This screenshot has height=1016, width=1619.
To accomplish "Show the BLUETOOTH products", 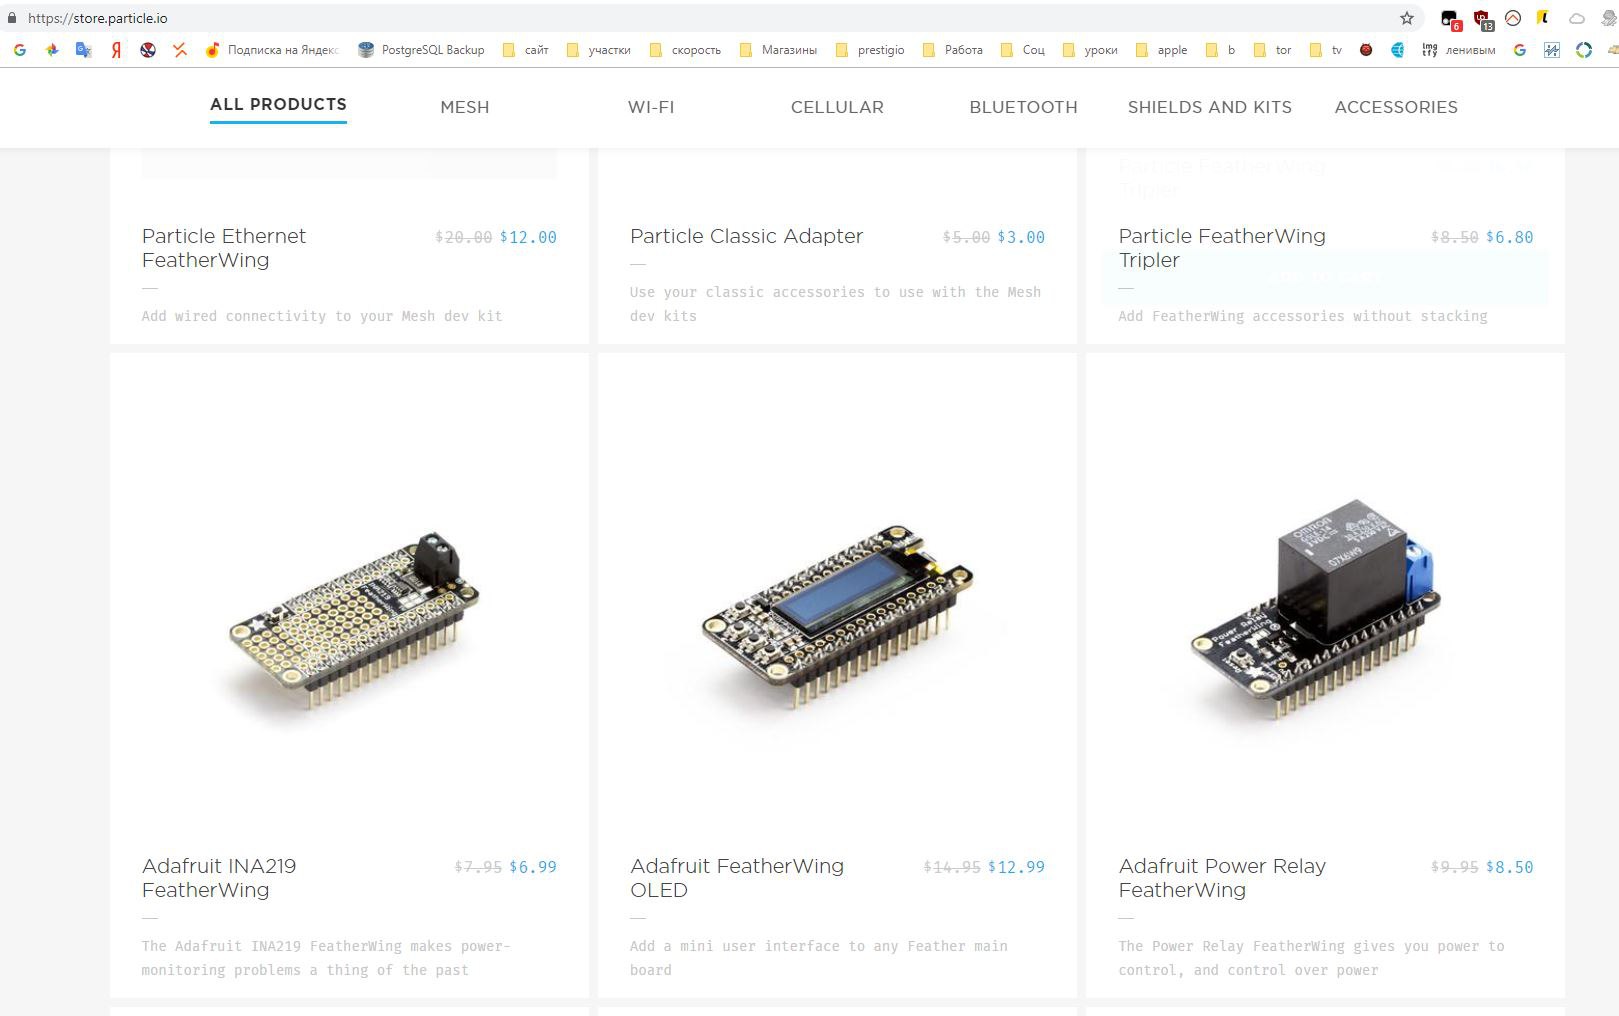I will (1023, 107).
